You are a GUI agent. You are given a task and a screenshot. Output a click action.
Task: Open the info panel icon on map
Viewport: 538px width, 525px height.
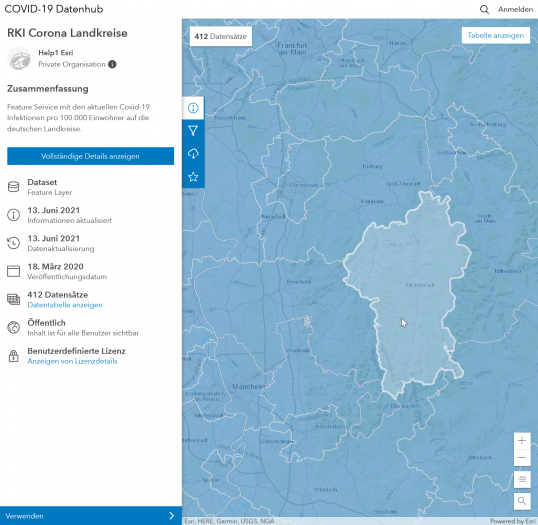point(193,108)
